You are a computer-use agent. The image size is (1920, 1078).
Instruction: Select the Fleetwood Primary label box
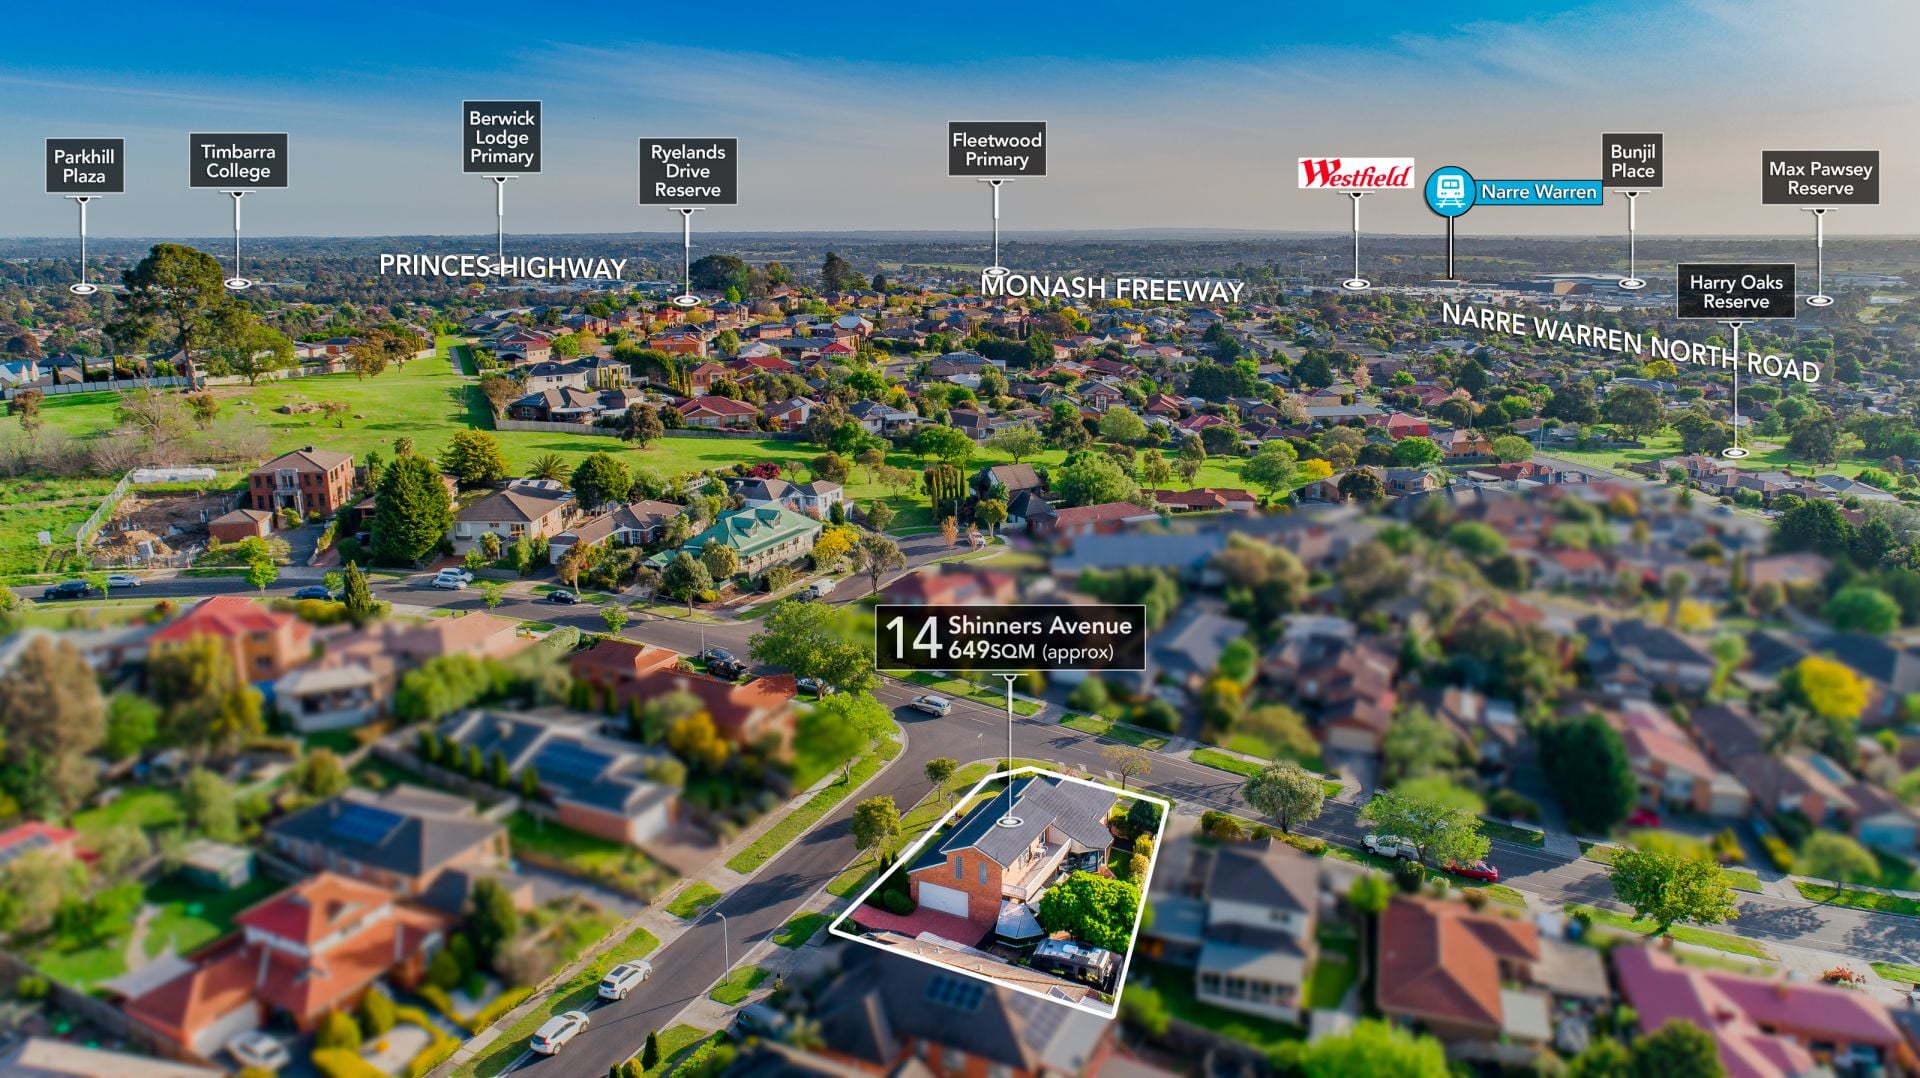click(996, 150)
